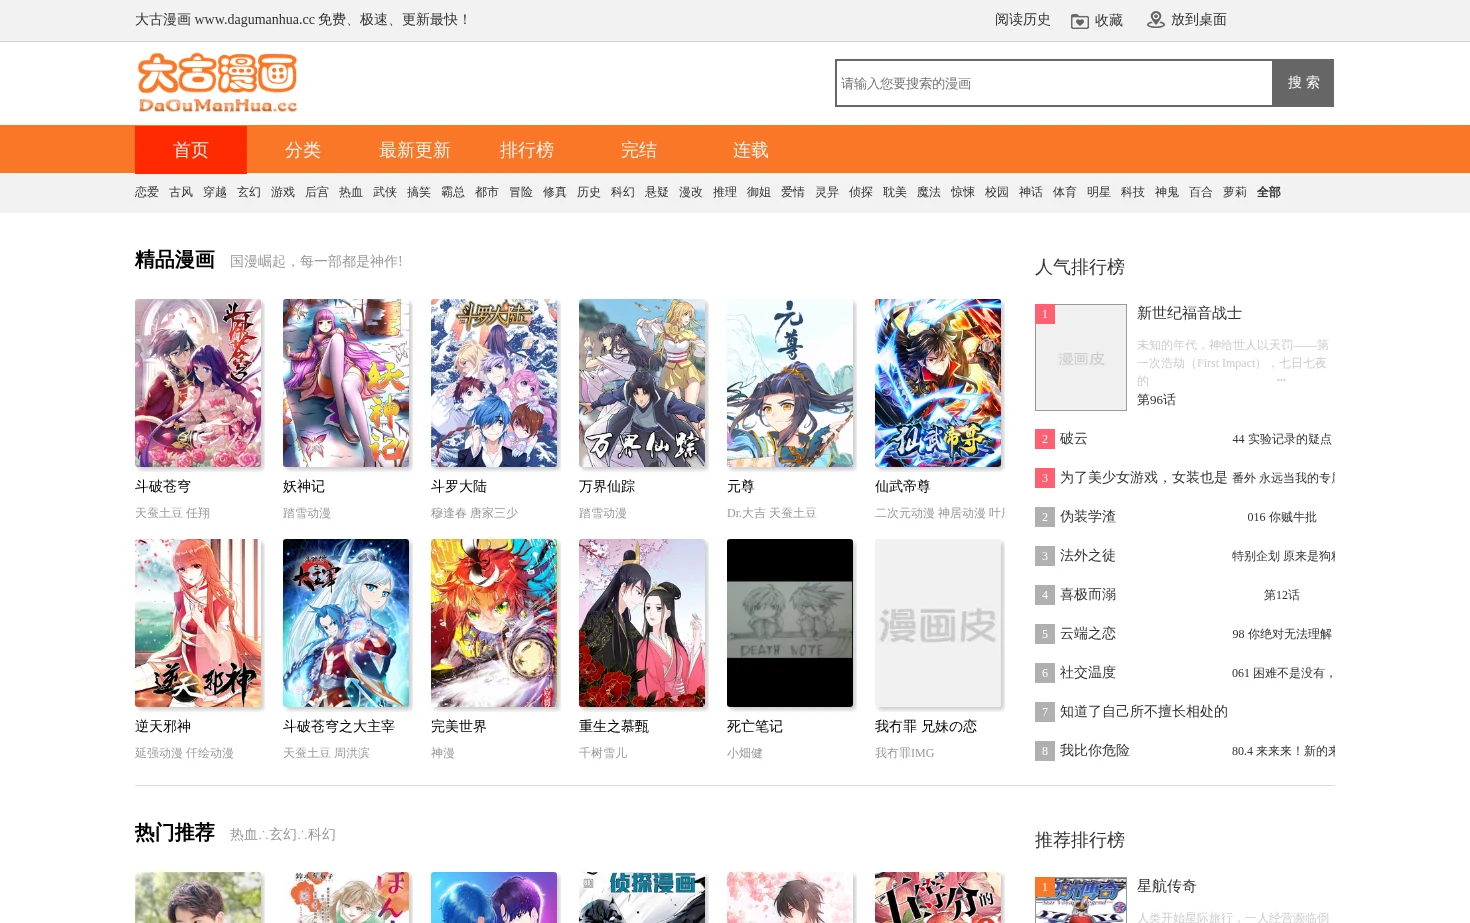Click 侦探漫画 cover in 热门推荐
1470x923 pixels.
(642, 897)
